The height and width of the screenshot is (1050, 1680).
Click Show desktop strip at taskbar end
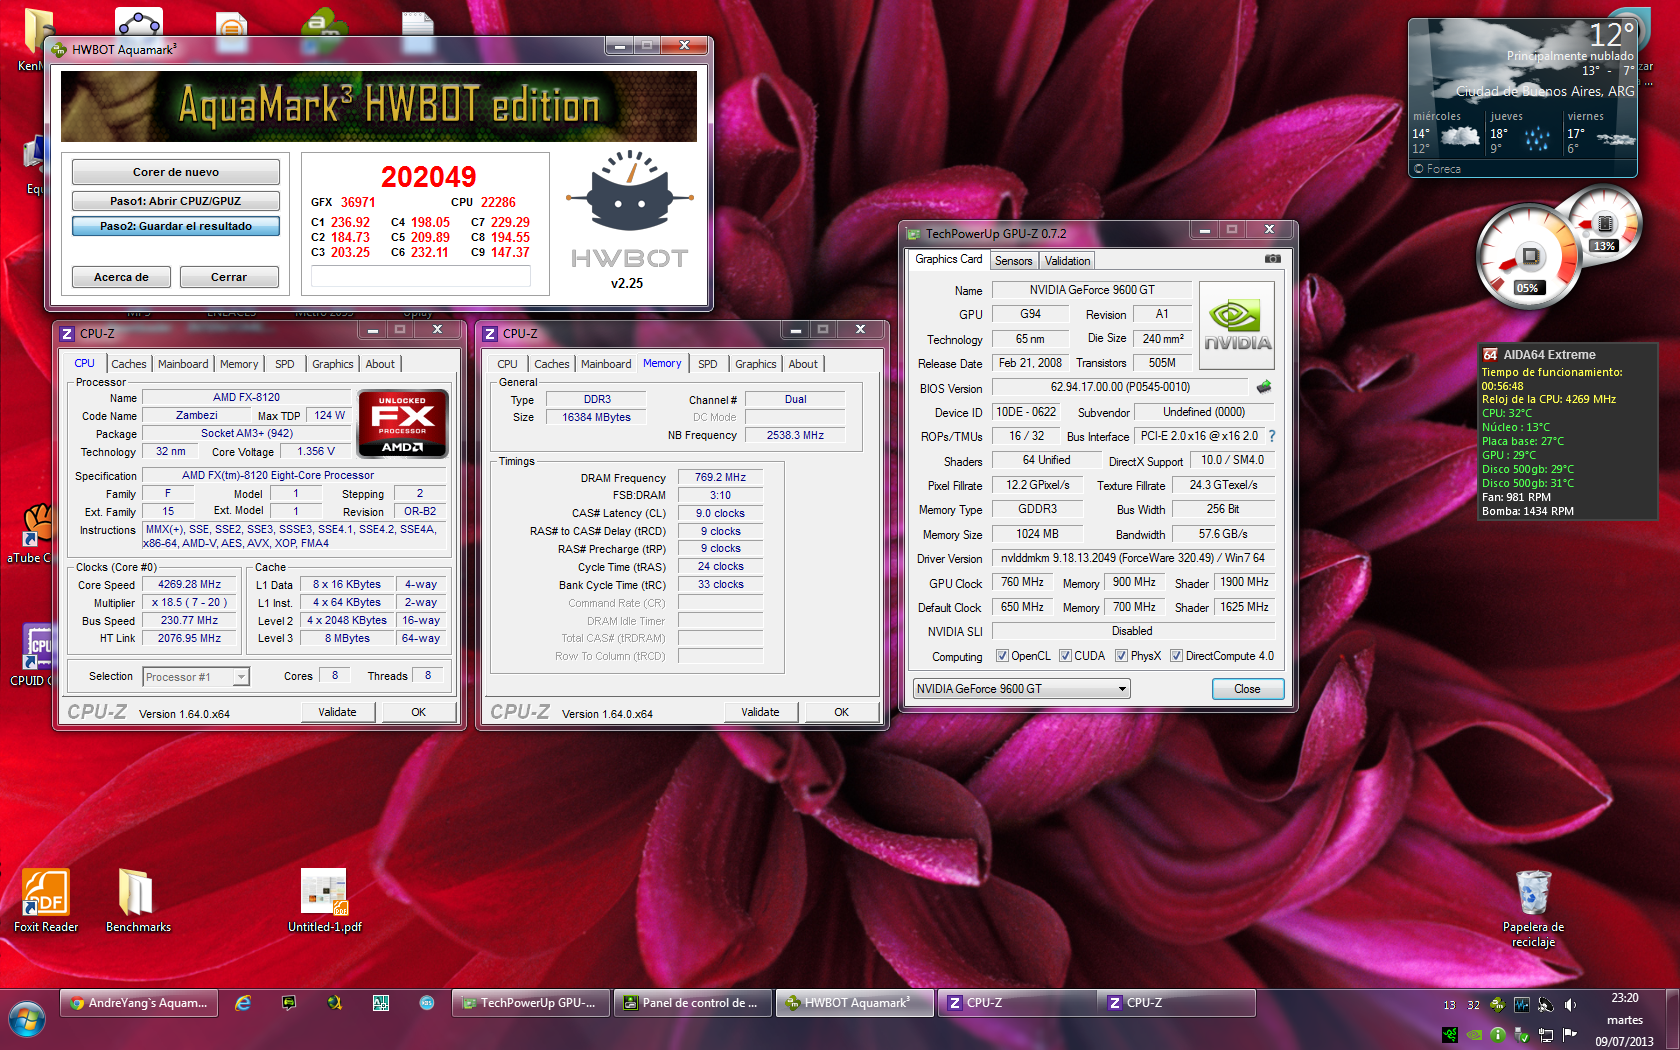coord(1673,1020)
